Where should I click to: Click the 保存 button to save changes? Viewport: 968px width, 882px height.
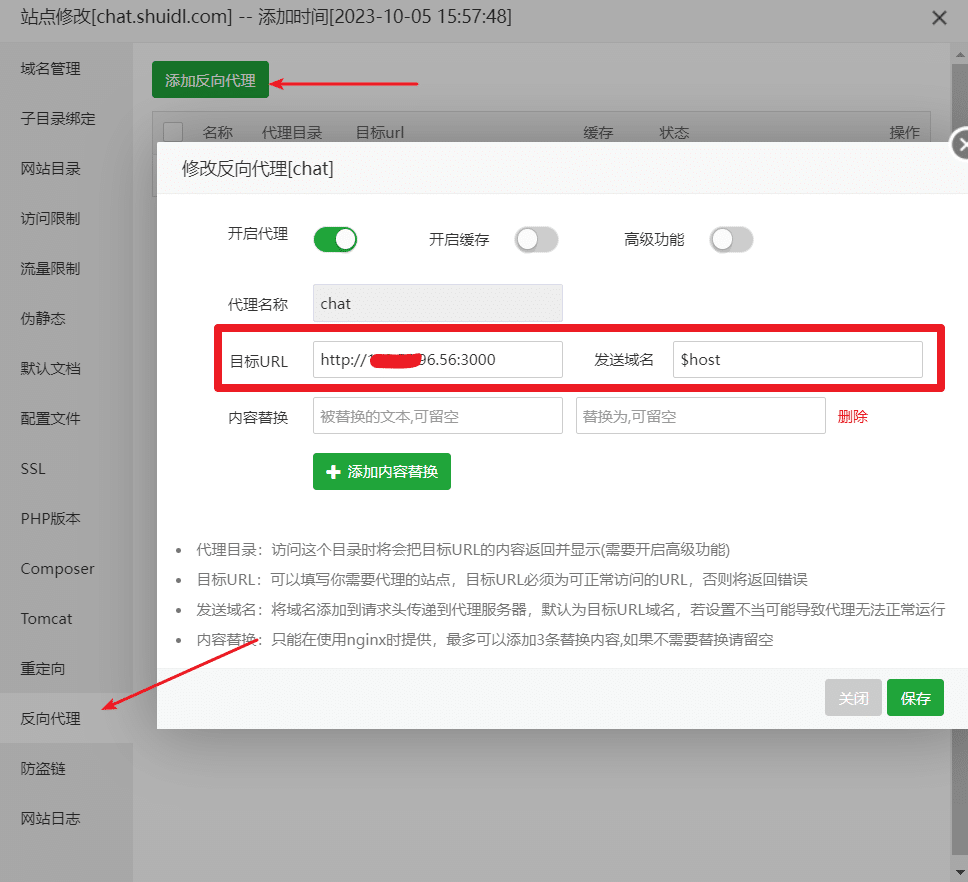[915, 697]
